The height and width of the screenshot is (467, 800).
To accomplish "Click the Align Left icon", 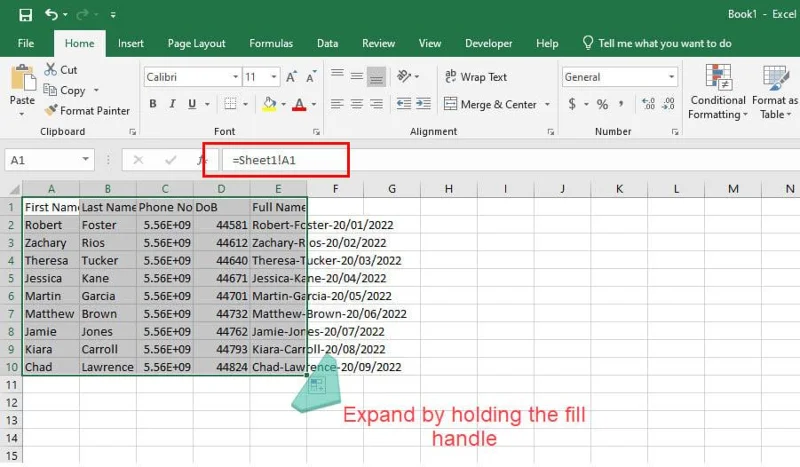I will 337,104.
